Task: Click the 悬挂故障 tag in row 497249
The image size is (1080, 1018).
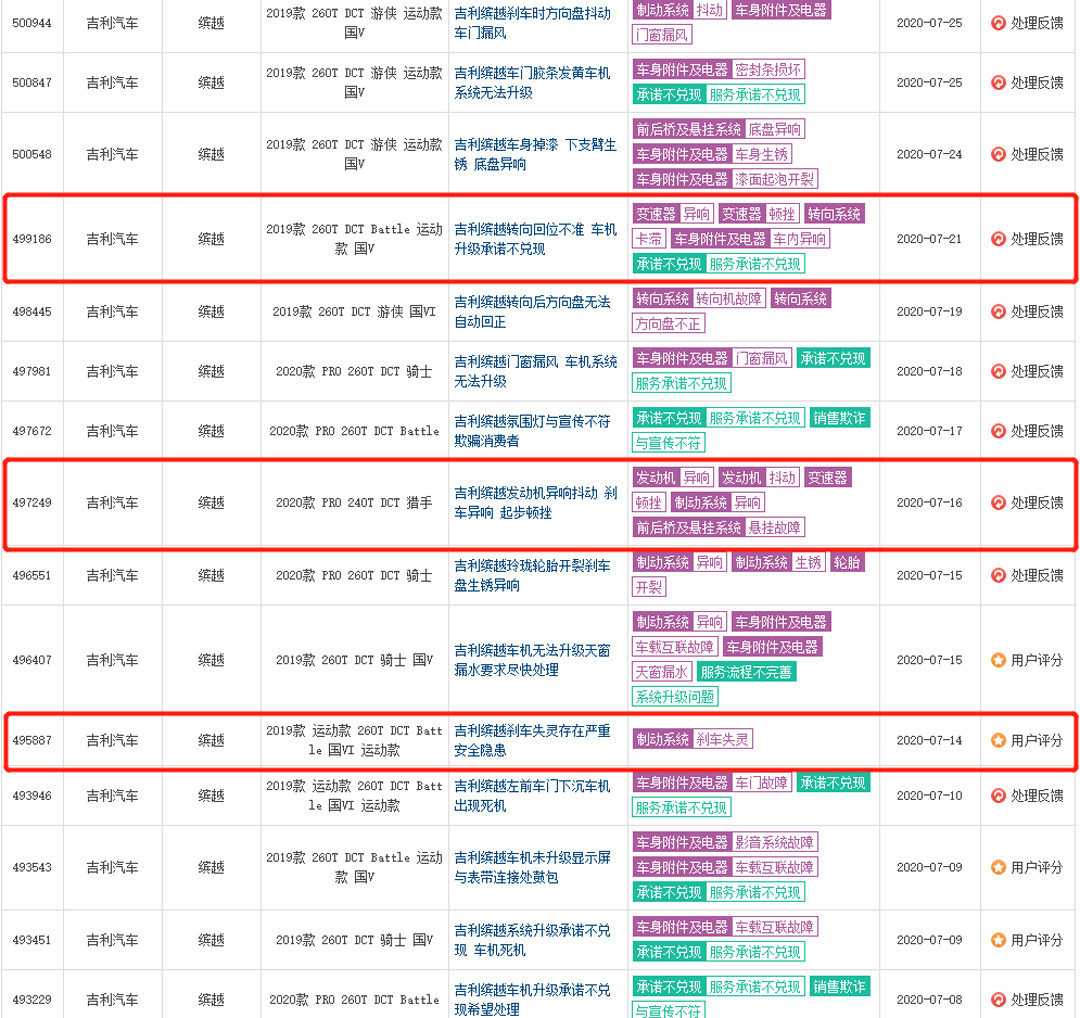Action: pyautogui.click(x=775, y=527)
